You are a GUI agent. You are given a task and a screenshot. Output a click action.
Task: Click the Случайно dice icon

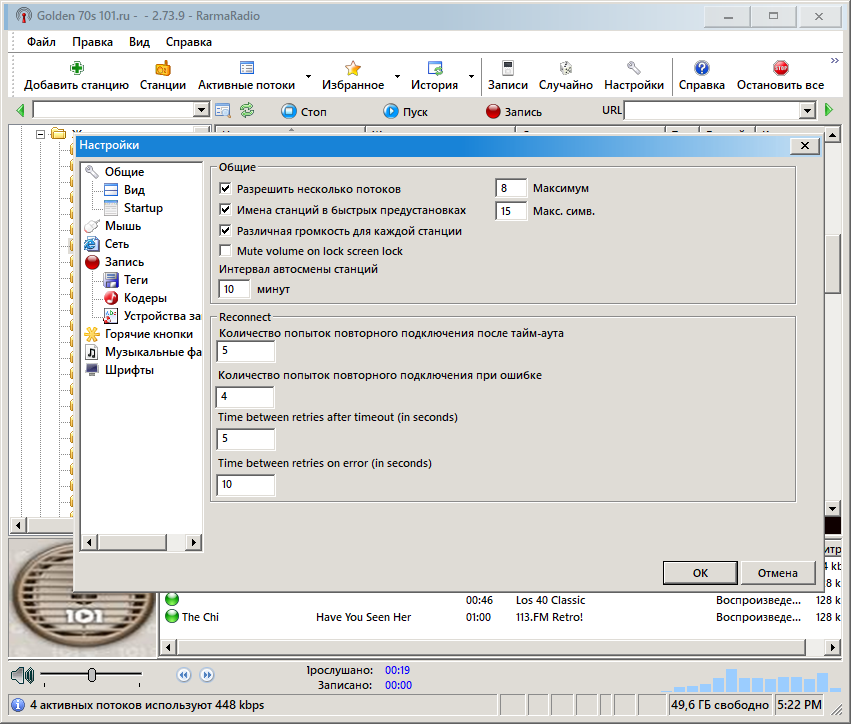click(566, 68)
